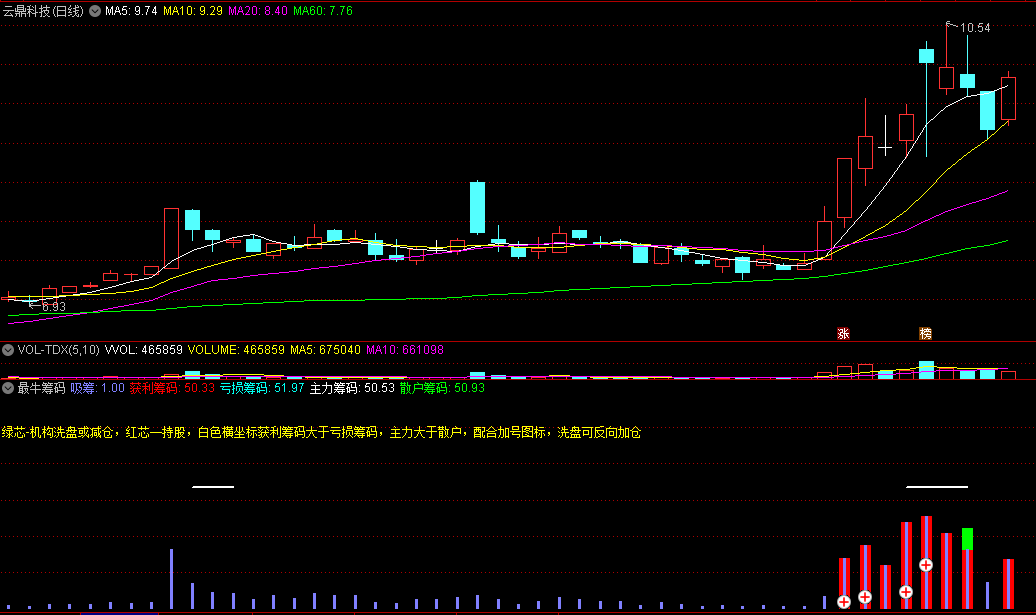Select the MA20: 8.40 label
Viewport: 1036px width, 615px height.
pyautogui.click(x=258, y=11)
